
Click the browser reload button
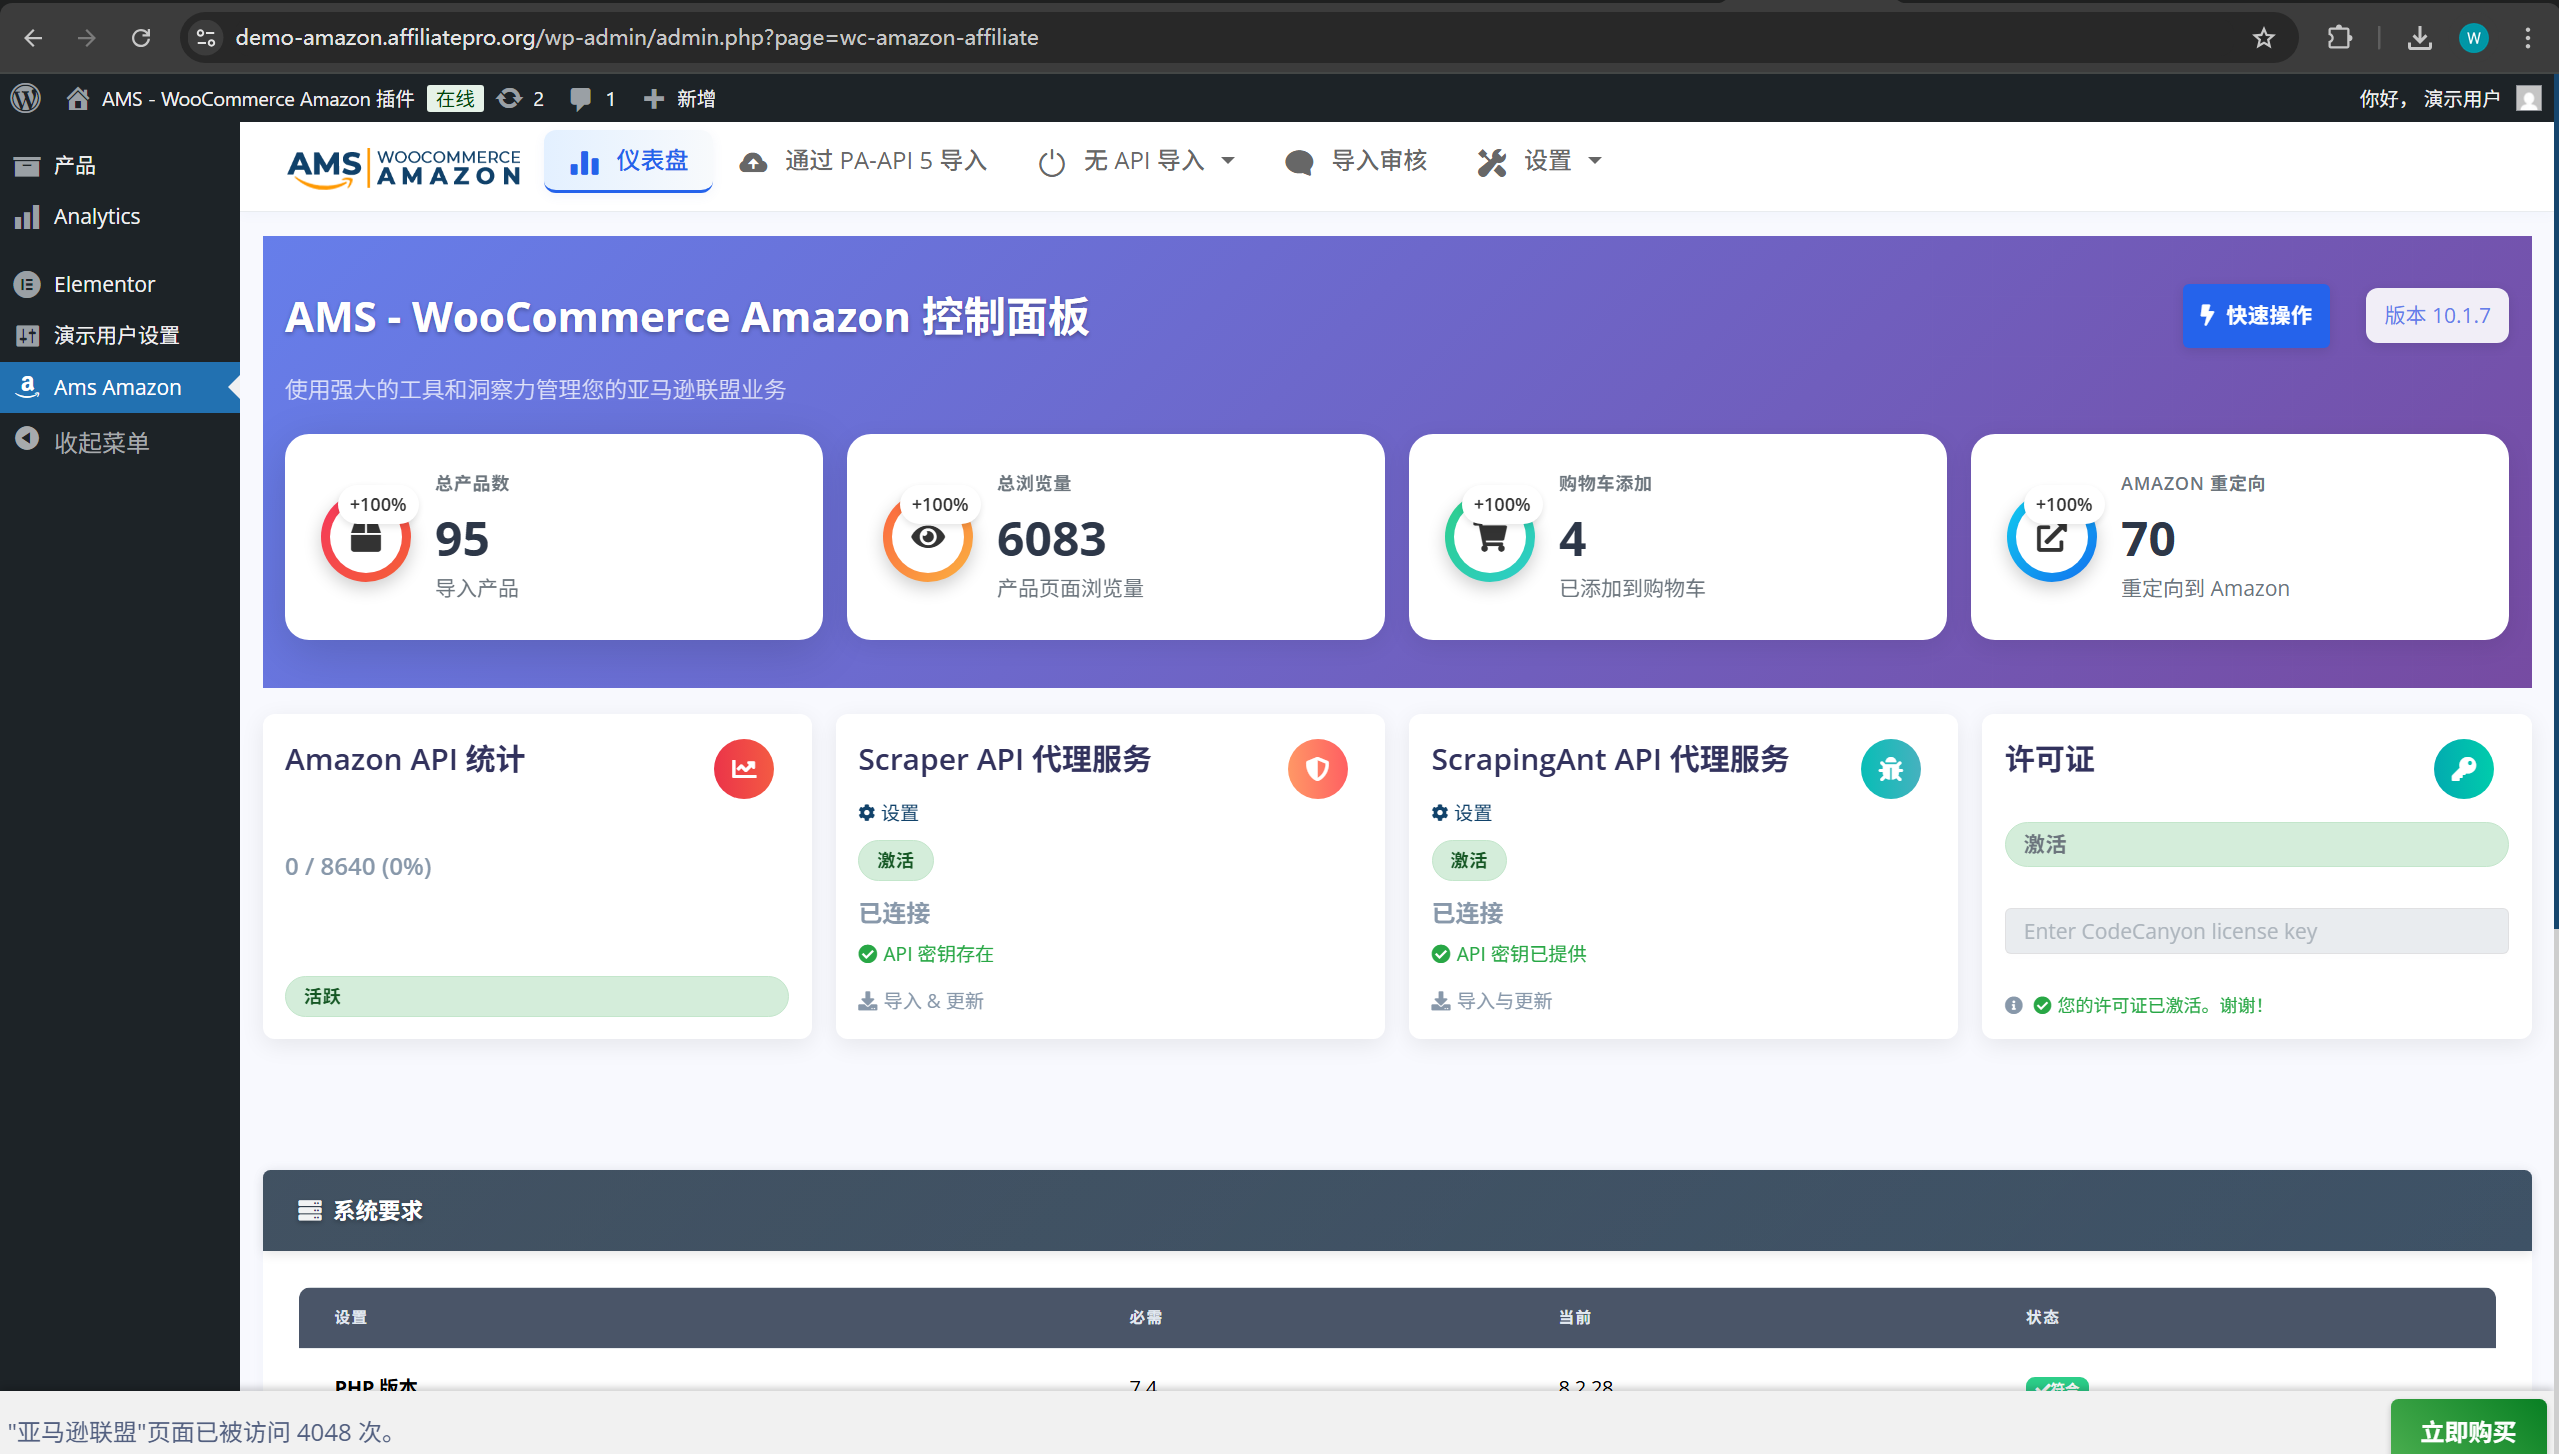pos(141,38)
